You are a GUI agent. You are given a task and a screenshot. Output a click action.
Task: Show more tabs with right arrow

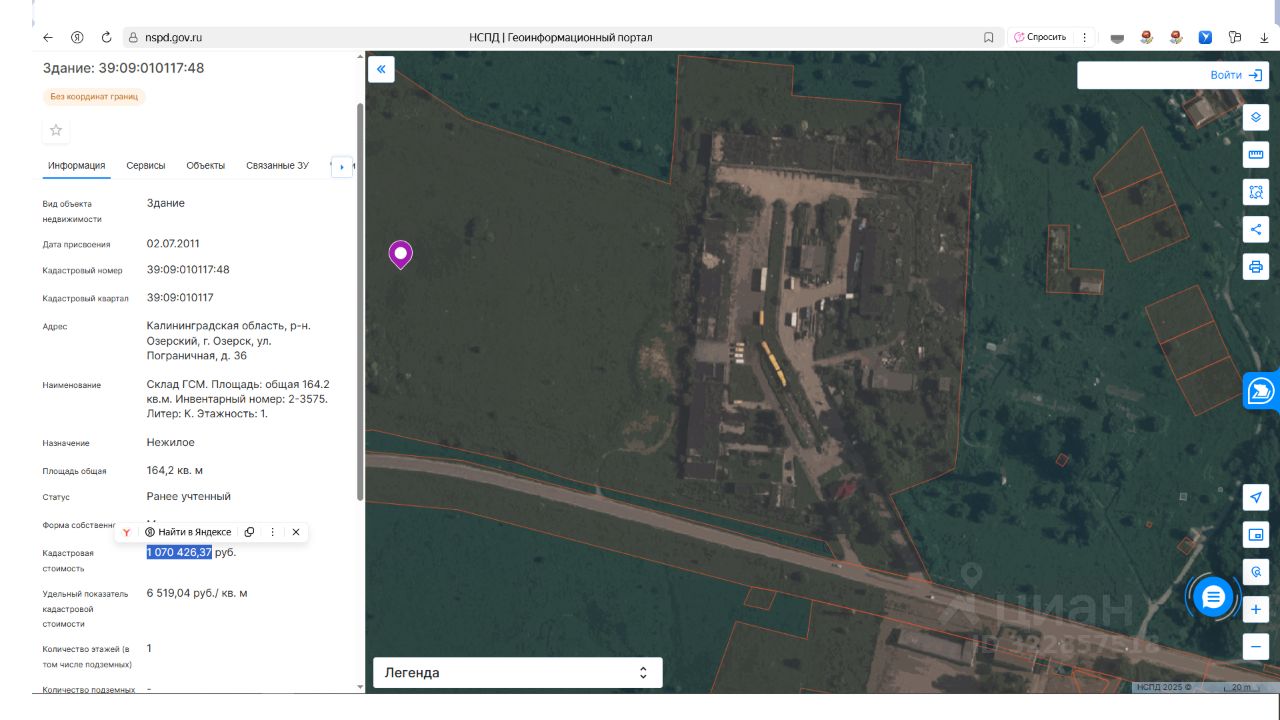[x=342, y=166]
